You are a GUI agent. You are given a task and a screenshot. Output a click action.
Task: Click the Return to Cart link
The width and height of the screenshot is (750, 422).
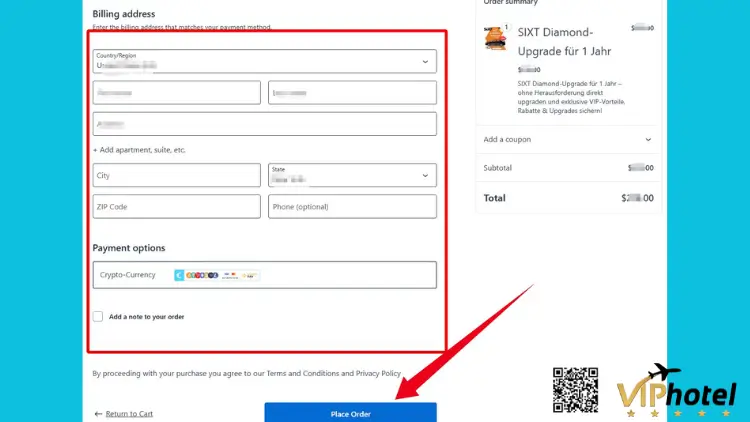point(129,413)
